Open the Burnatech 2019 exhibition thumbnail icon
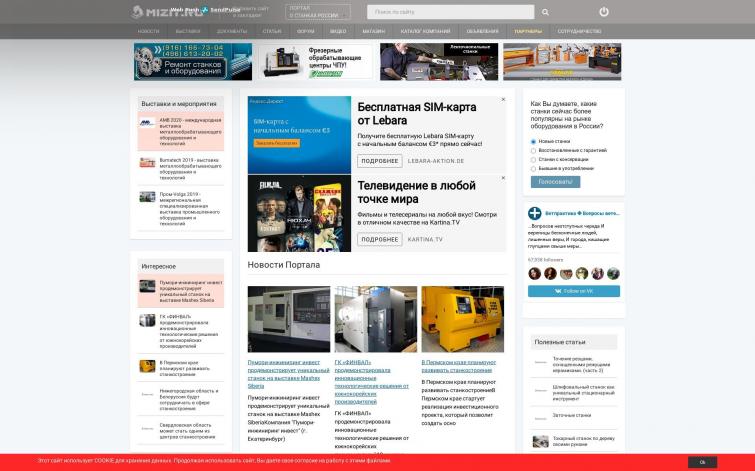Image resolution: width=755 pixels, height=471 pixels. [147, 163]
